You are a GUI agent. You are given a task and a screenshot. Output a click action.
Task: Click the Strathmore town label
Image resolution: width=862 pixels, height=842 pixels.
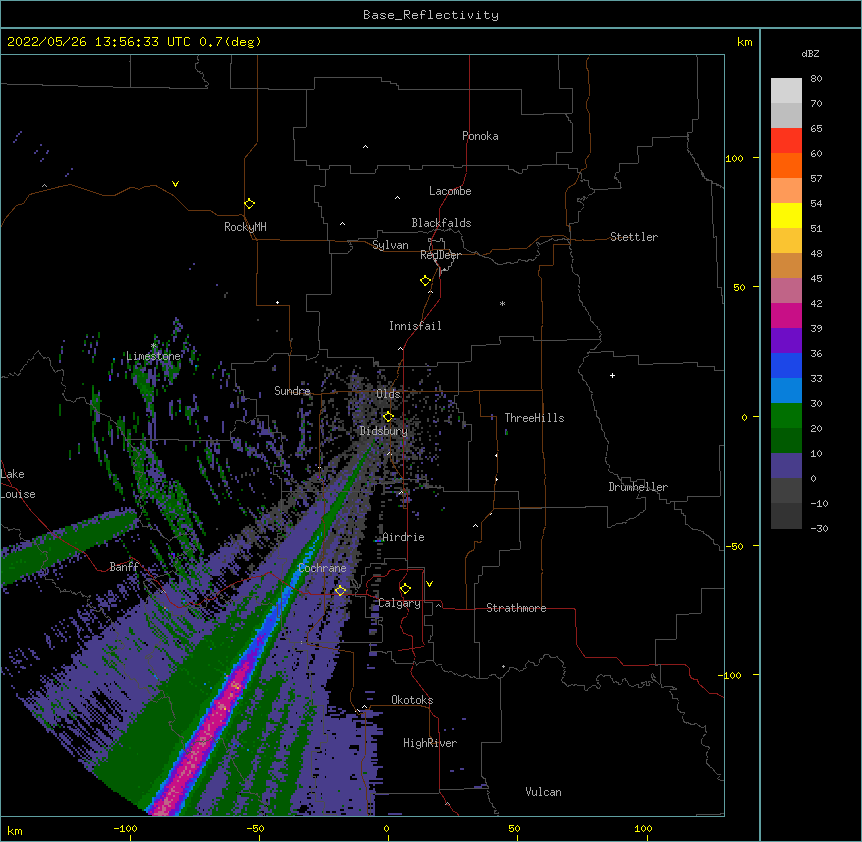[516, 608]
